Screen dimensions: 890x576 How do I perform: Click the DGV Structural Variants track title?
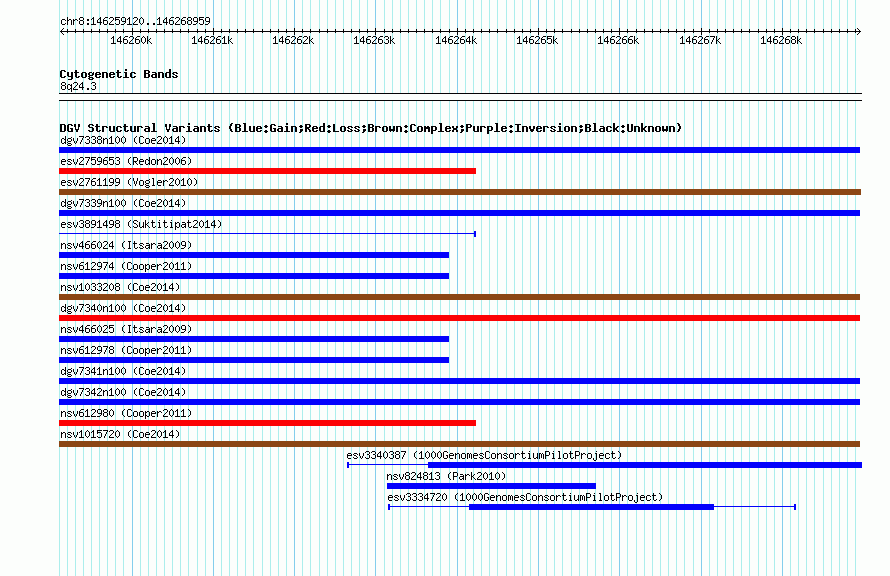click(x=370, y=128)
